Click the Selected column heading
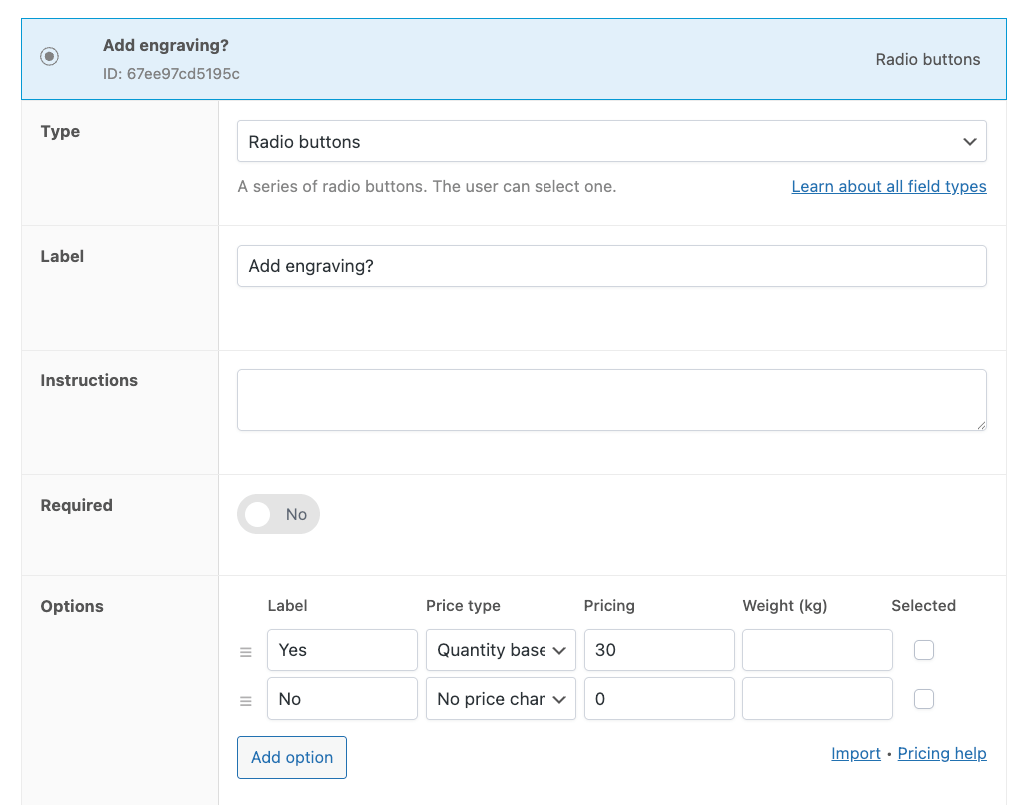The image size is (1025, 805). [924, 606]
